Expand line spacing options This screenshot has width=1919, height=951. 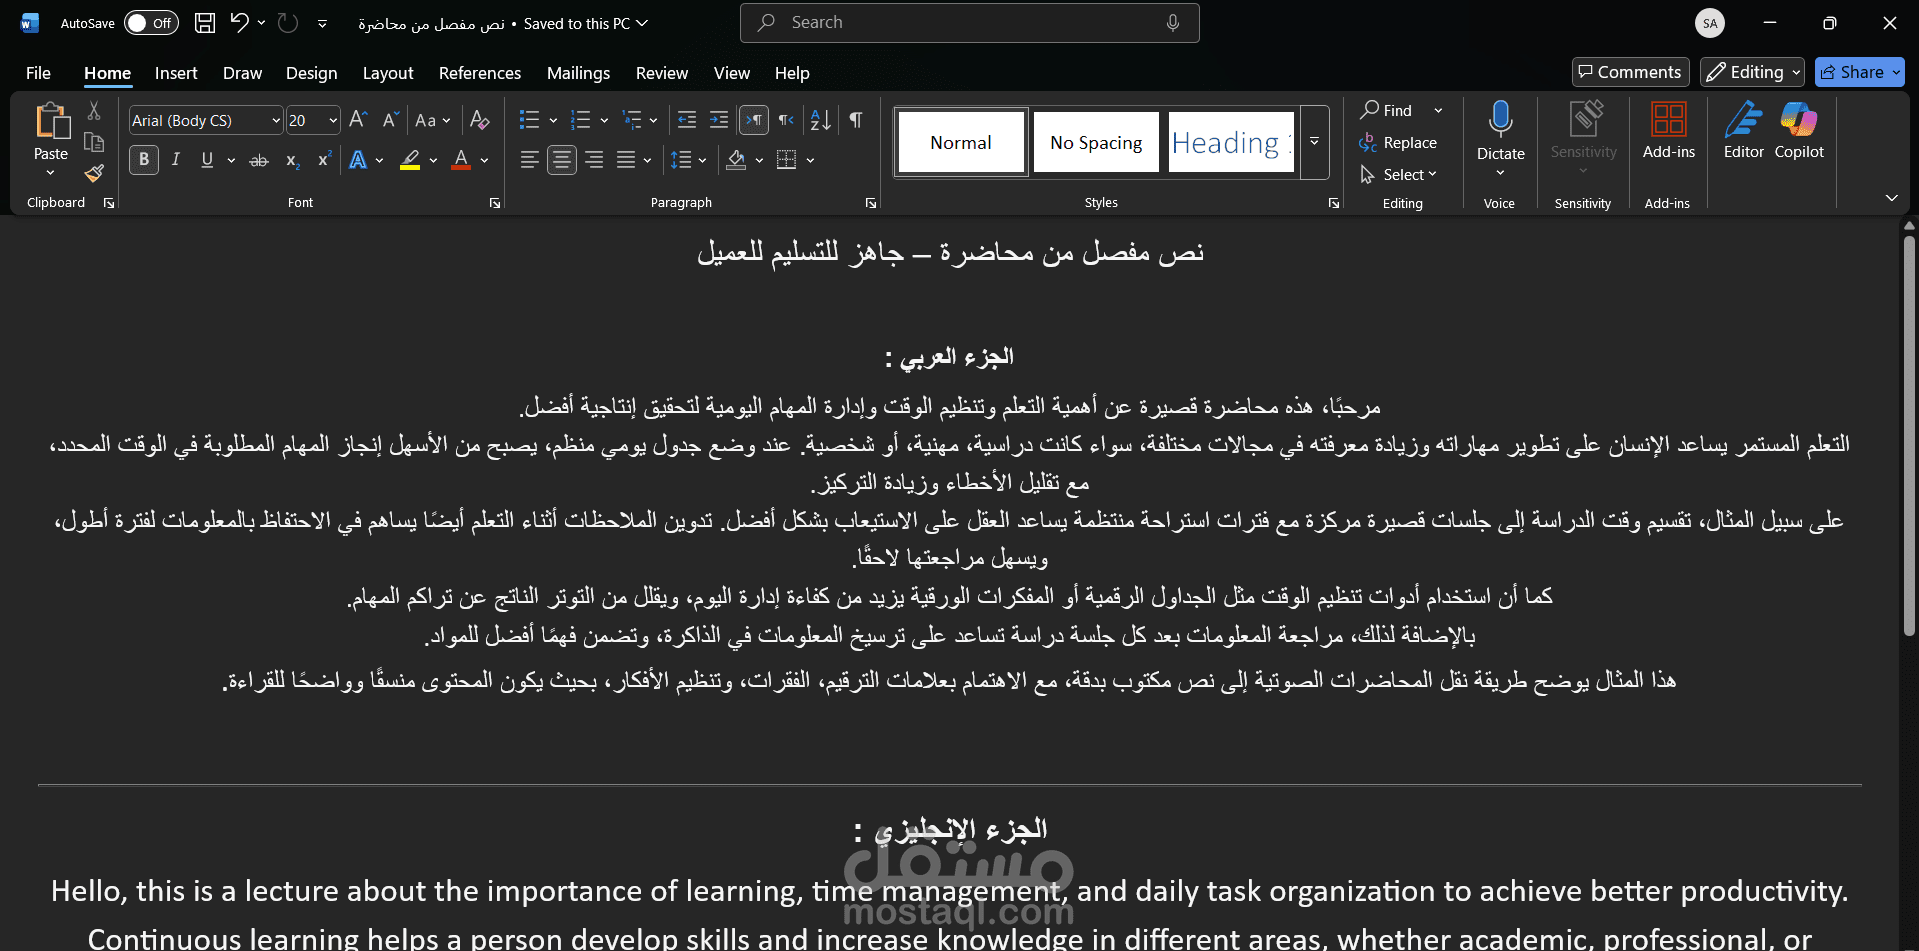click(x=703, y=160)
